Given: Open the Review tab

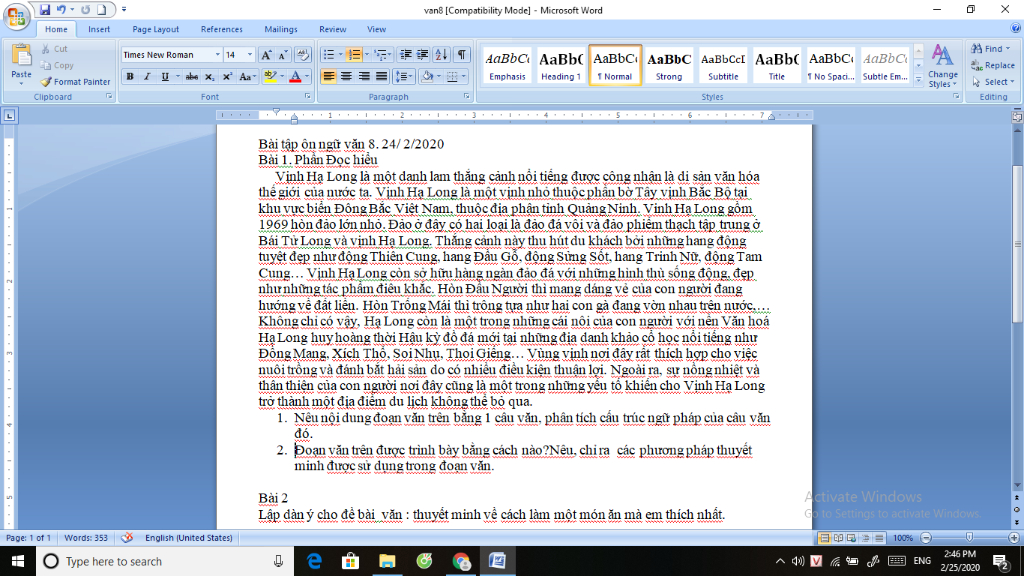Looking at the screenshot, I should click(x=332, y=29).
